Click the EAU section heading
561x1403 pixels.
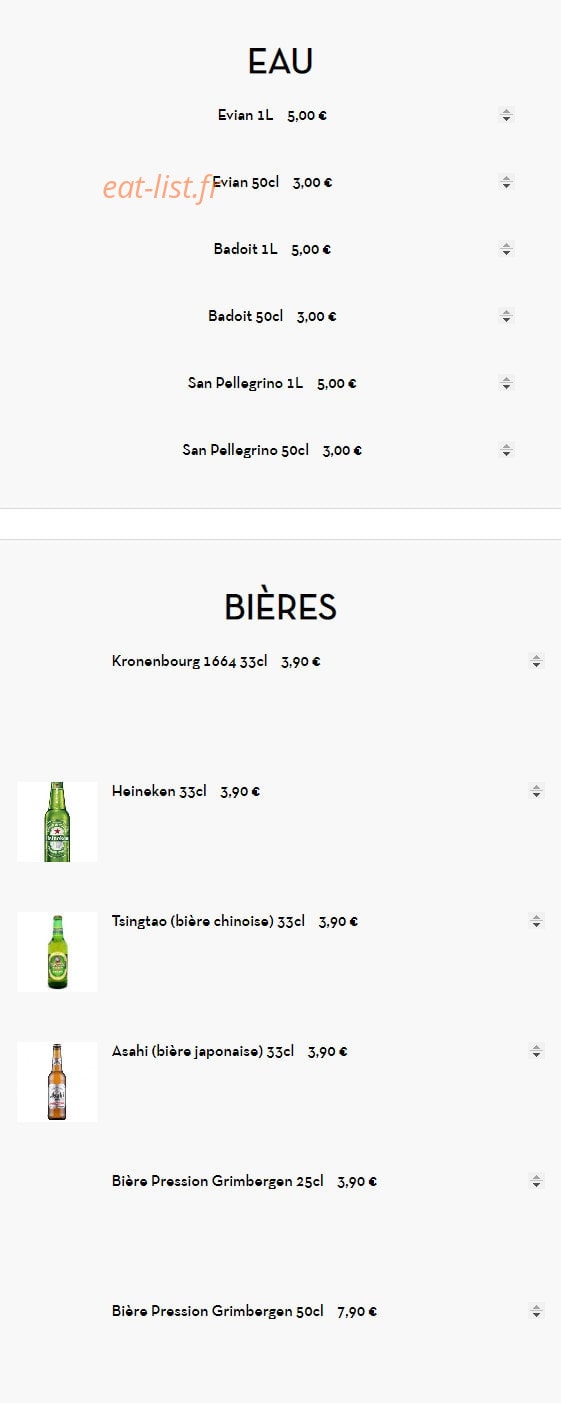pyautogui.click(x=280, y=61)
